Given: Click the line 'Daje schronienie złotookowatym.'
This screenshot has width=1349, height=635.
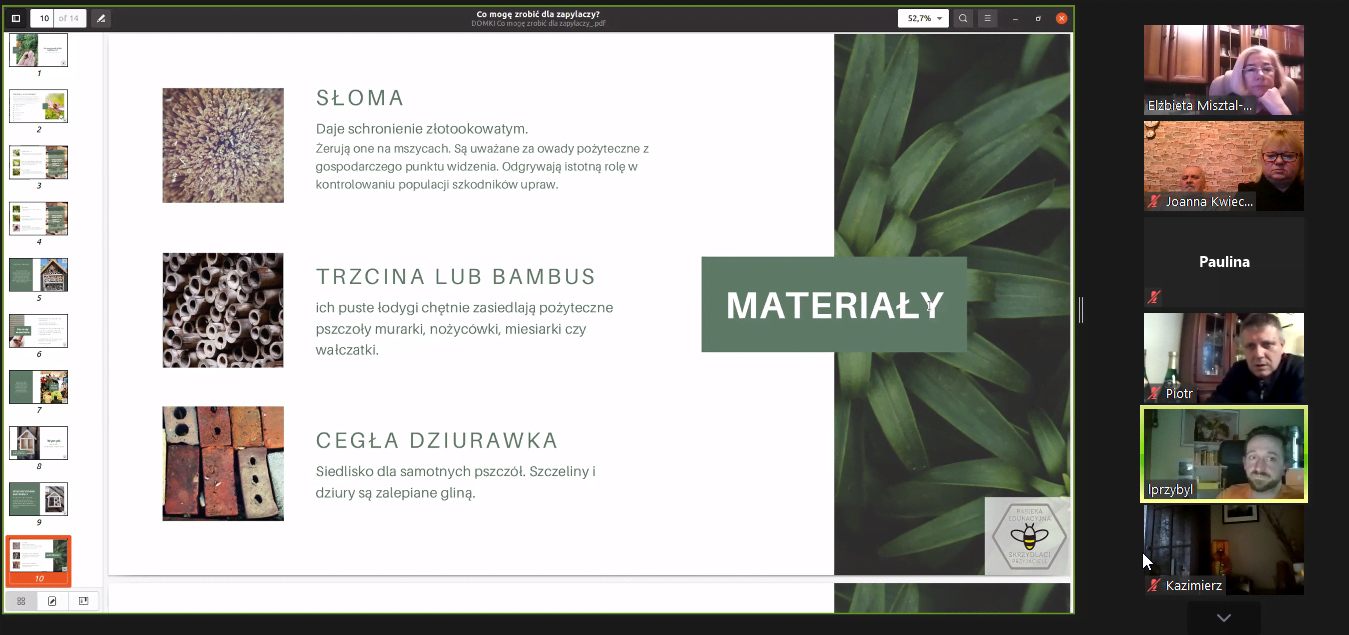Looking at the screenshot, I should (x=422, y=129).
